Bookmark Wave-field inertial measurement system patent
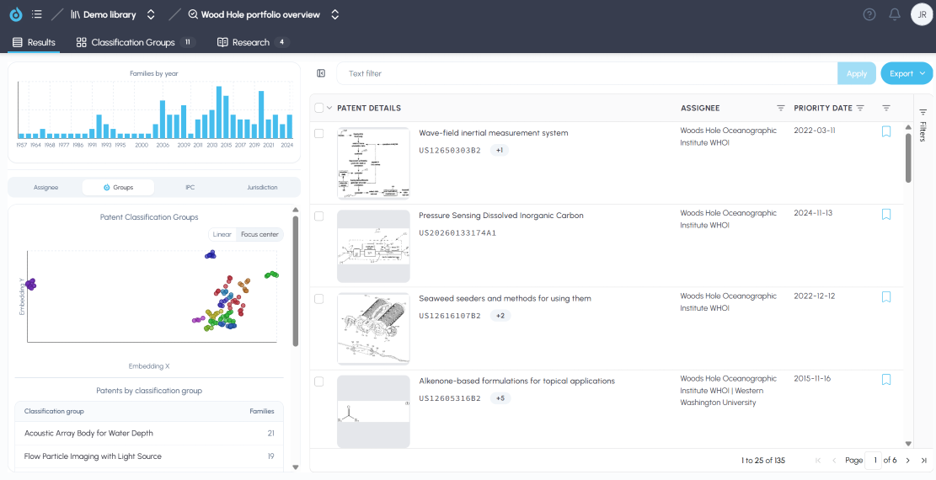The image size is (936, 480). point(886,132)
